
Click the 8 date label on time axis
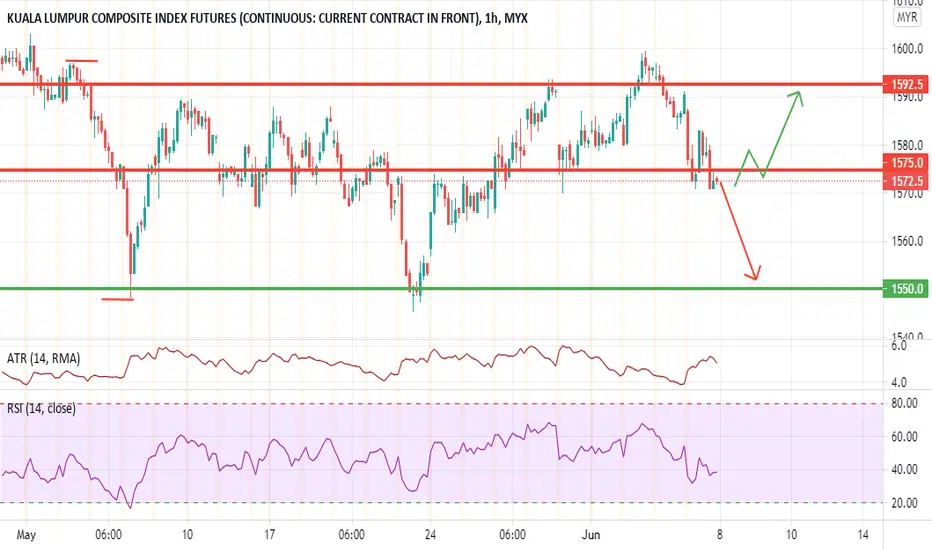pyautogui.click(x=720, y=535)
